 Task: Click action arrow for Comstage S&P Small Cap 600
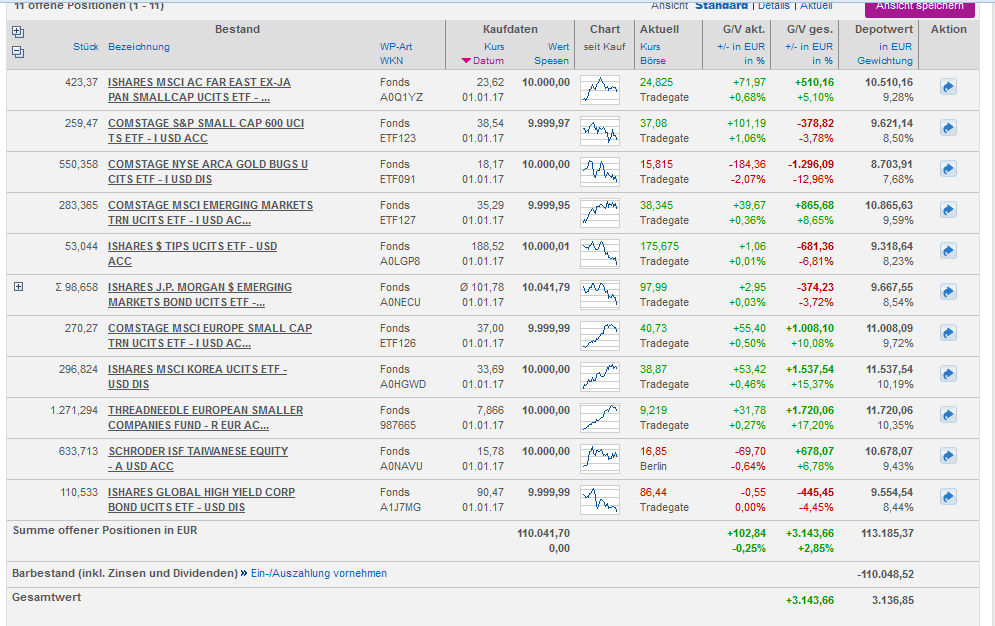click(x=948, y=129)
